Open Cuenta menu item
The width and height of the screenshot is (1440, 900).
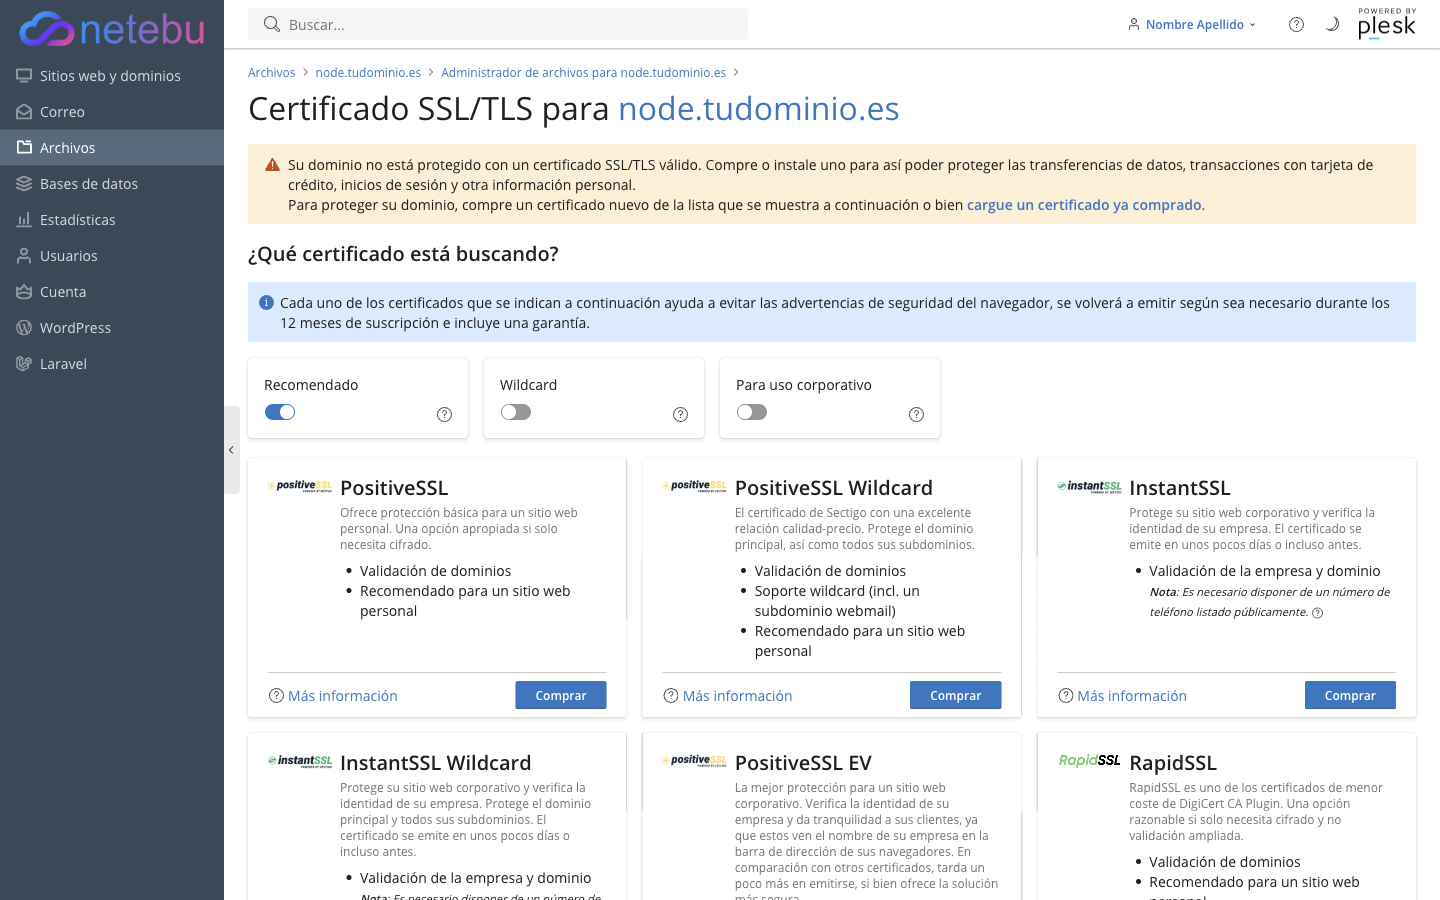[112, 291]
